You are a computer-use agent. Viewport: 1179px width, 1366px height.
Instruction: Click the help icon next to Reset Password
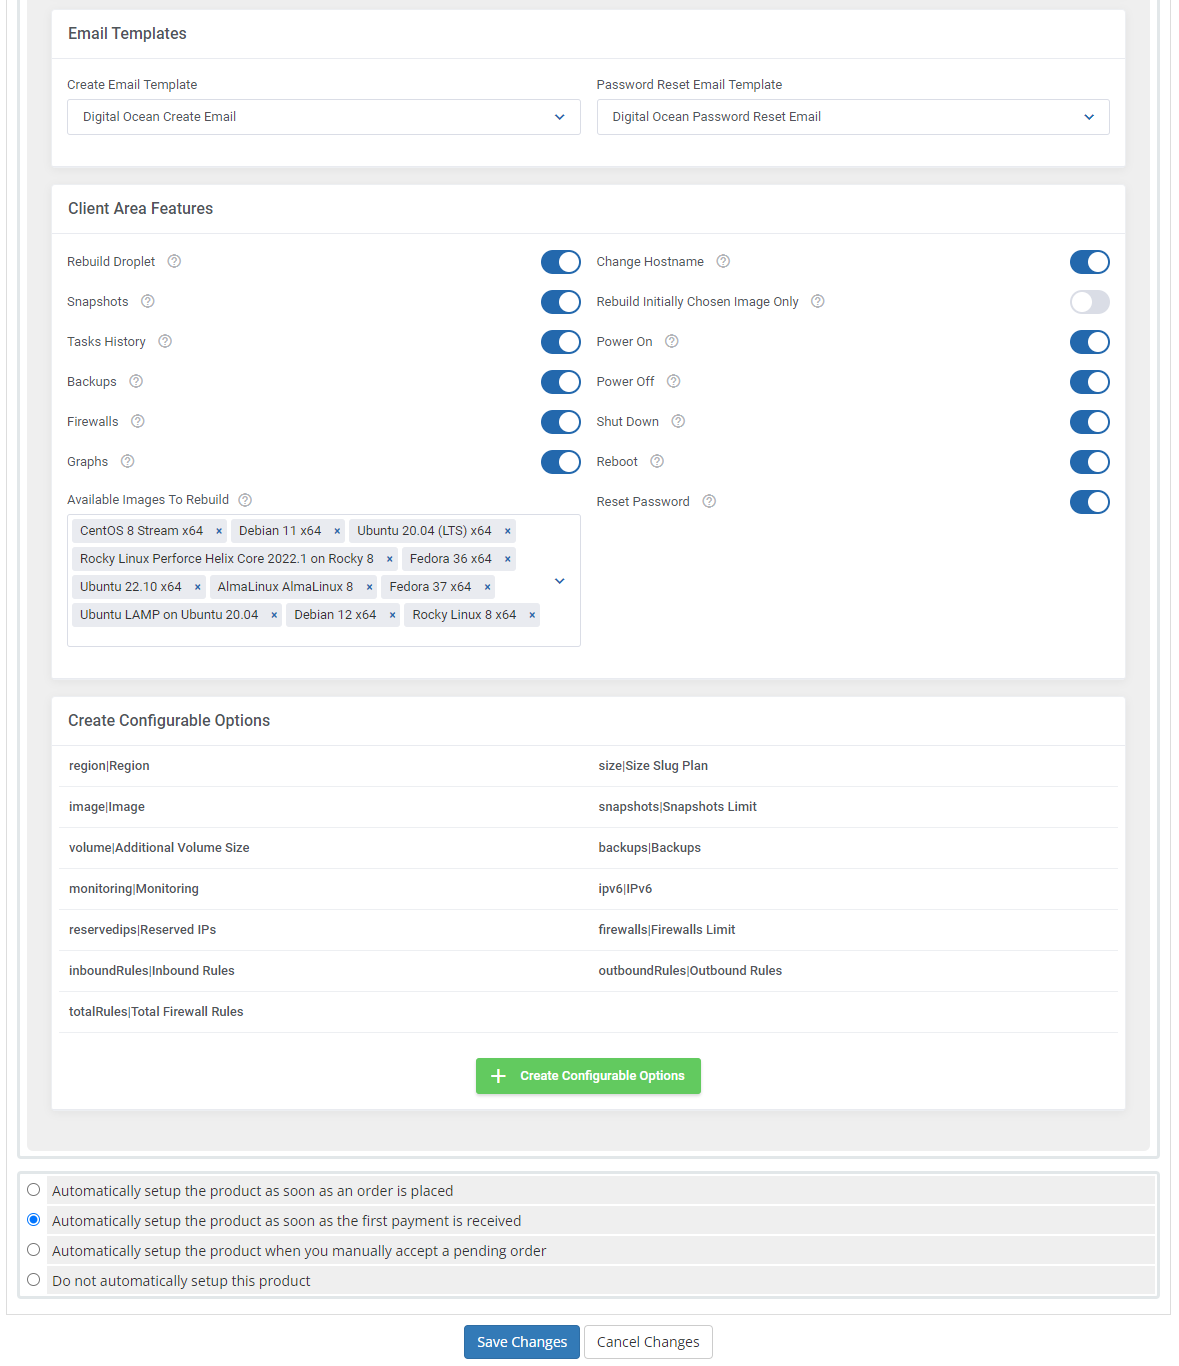click(709, 501)
